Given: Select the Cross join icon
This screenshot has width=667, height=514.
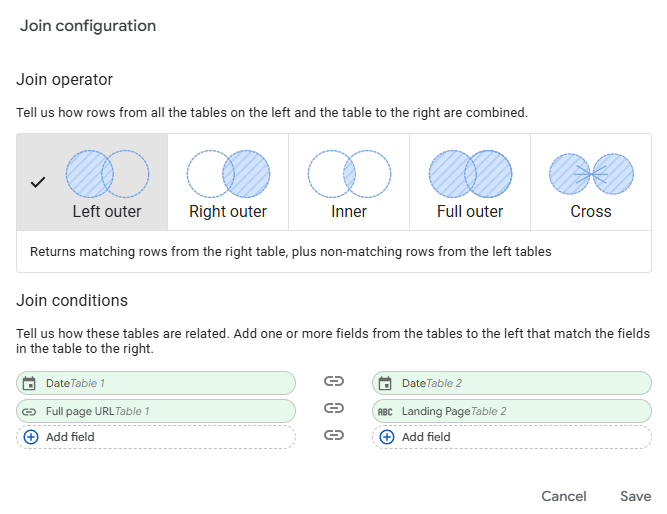Looking at the screenshot, I should 591,174.
